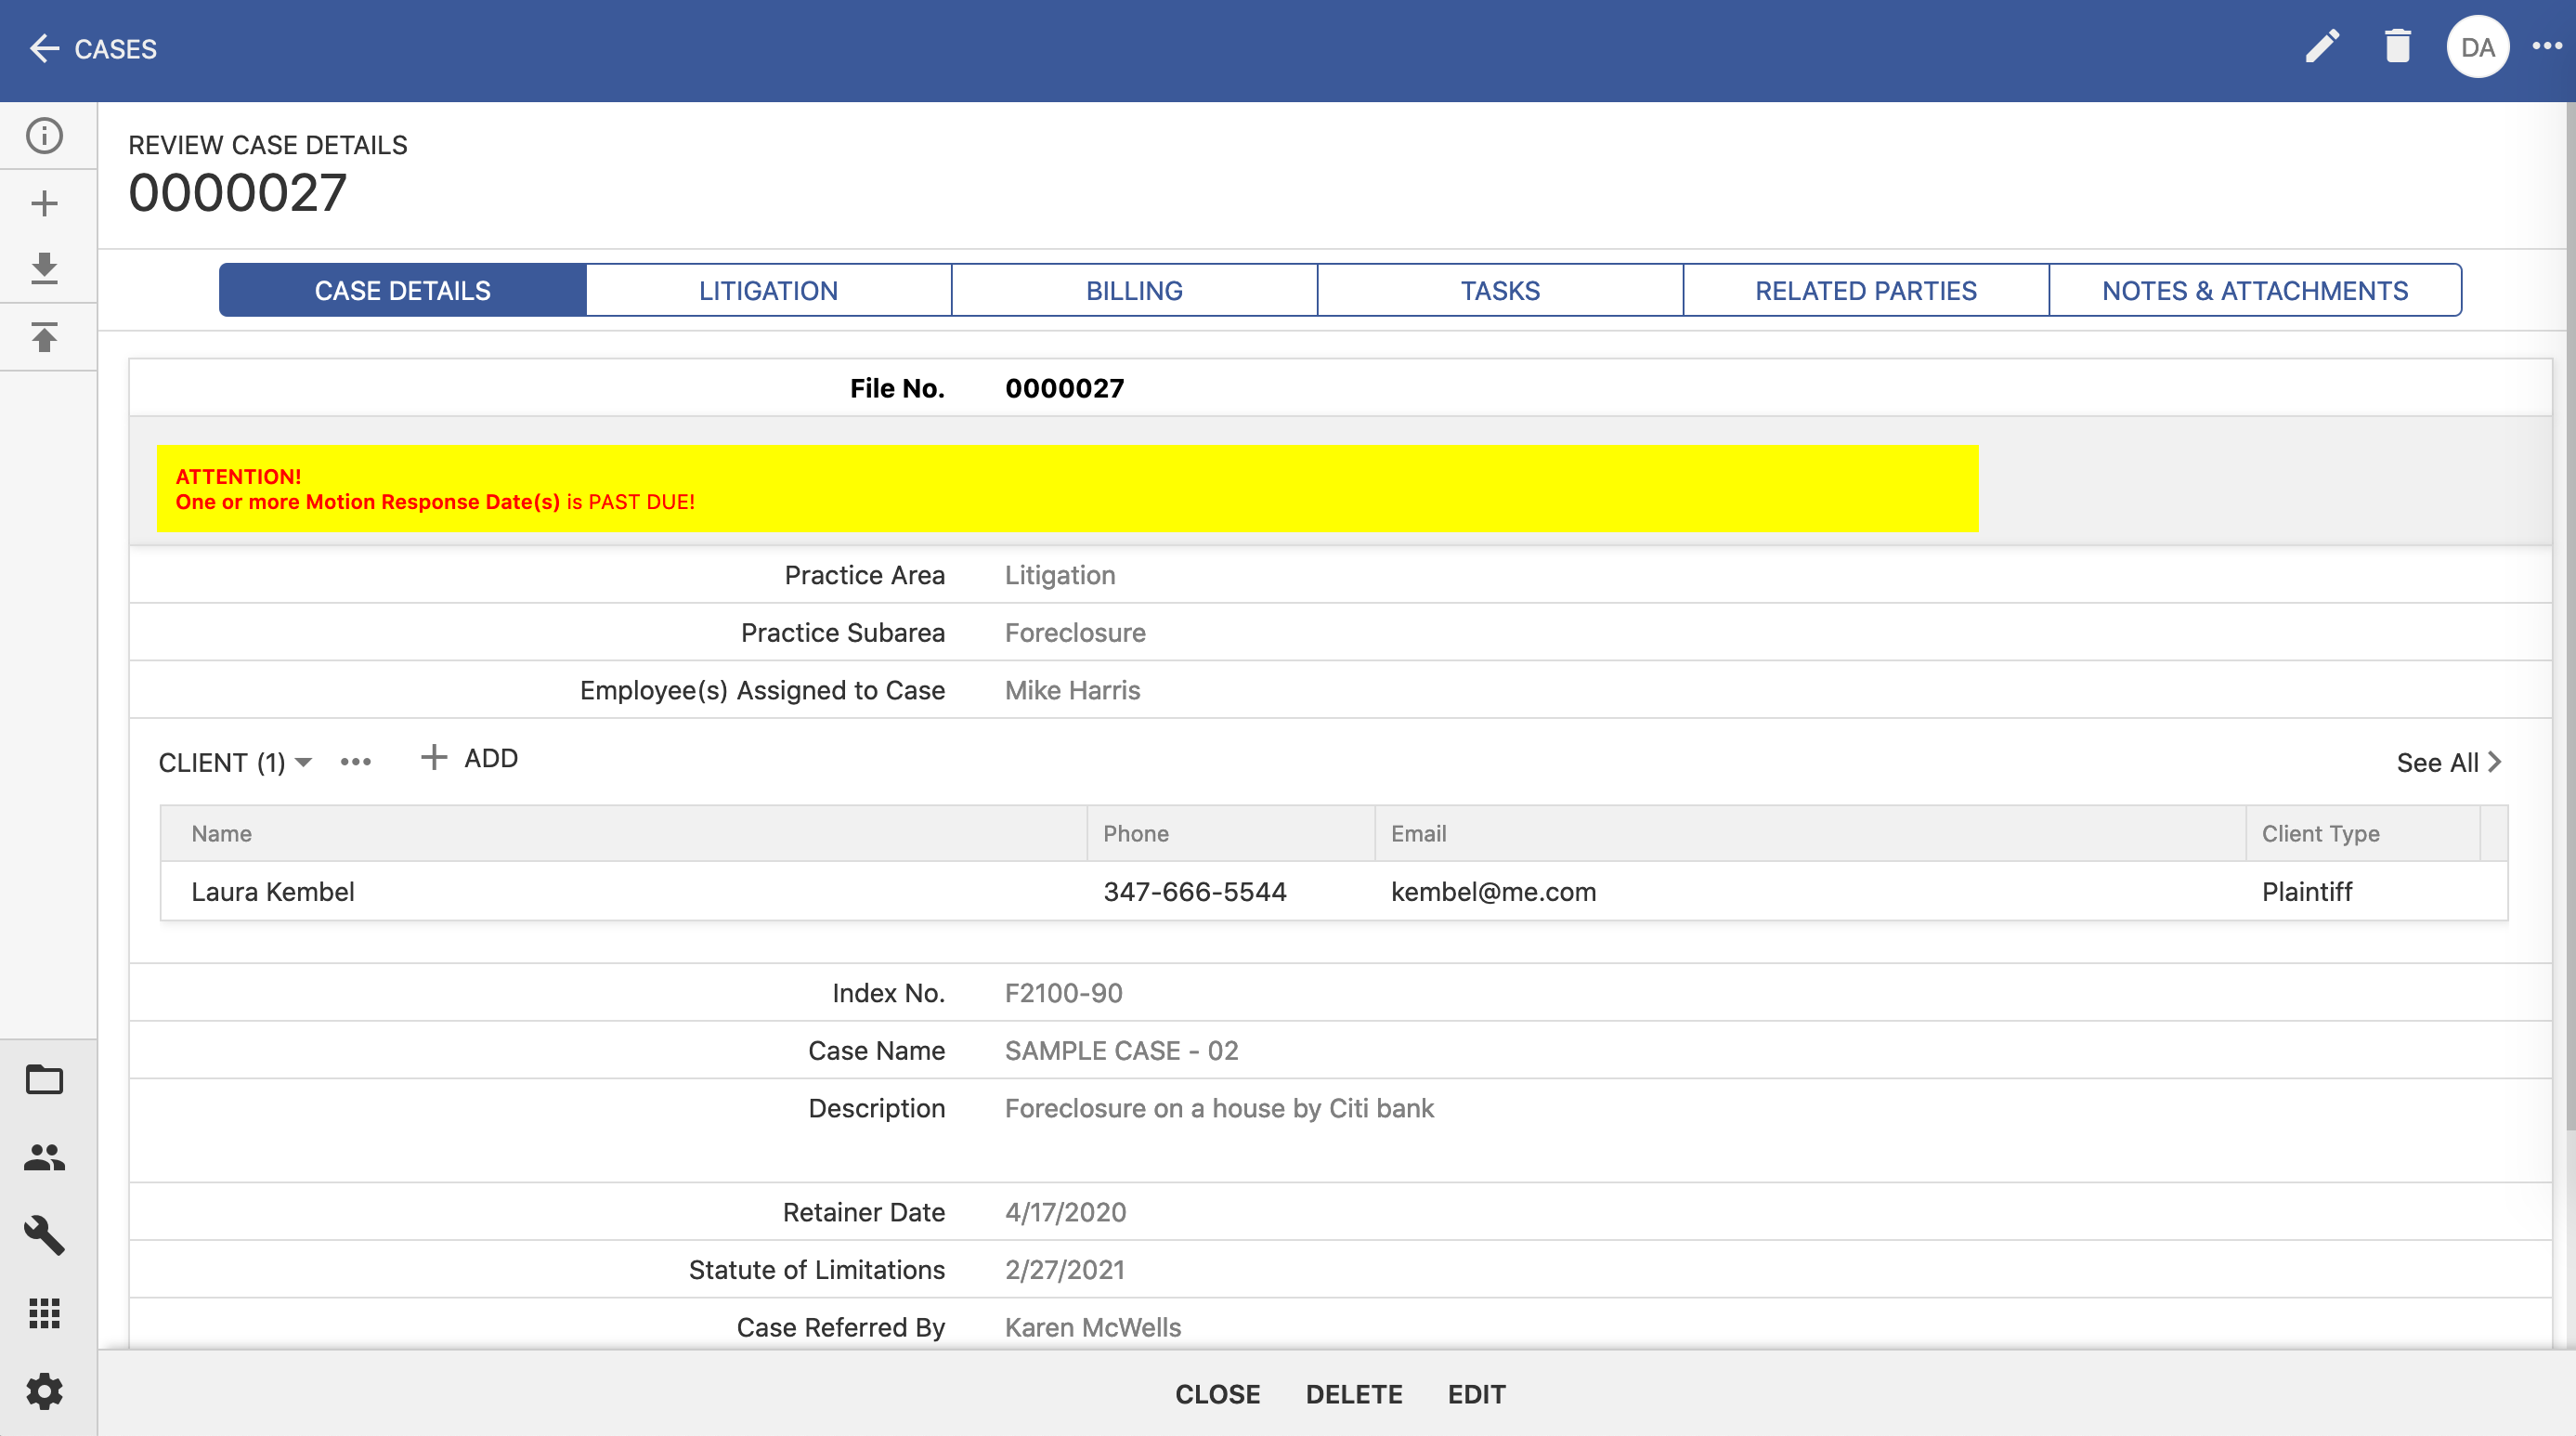The image size is (2576, 1436).
Task: Click the upload arrow sidebar icon
Action: (44, 337)
